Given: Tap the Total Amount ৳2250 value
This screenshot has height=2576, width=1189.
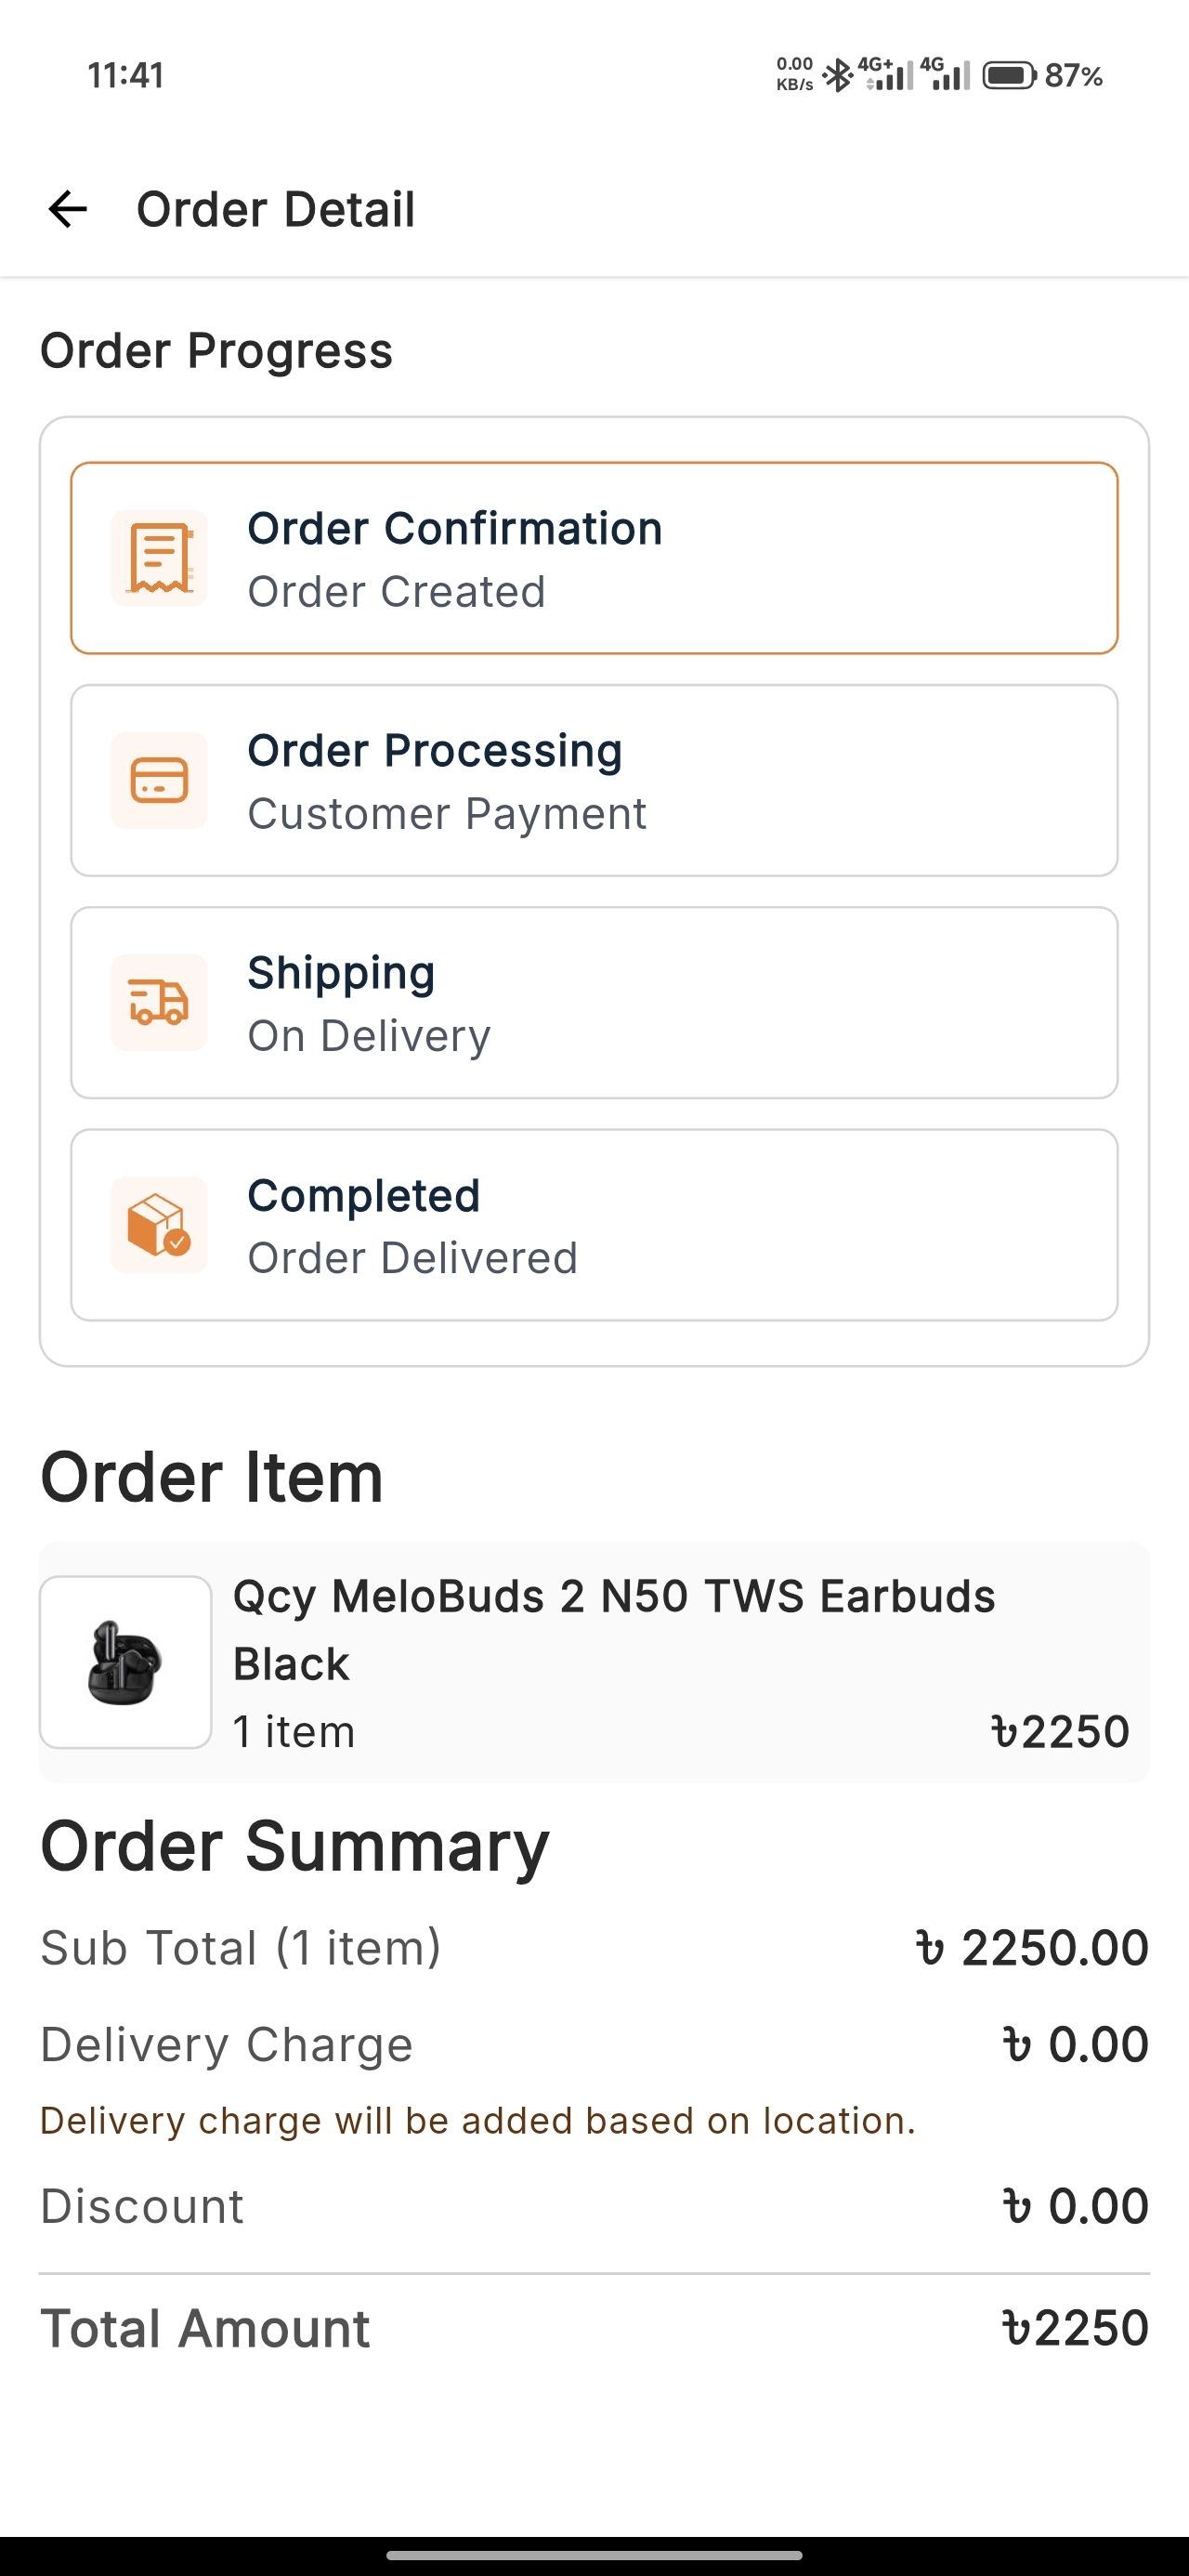Looking at the screenshot, I should click(x=1075, y=2328).
